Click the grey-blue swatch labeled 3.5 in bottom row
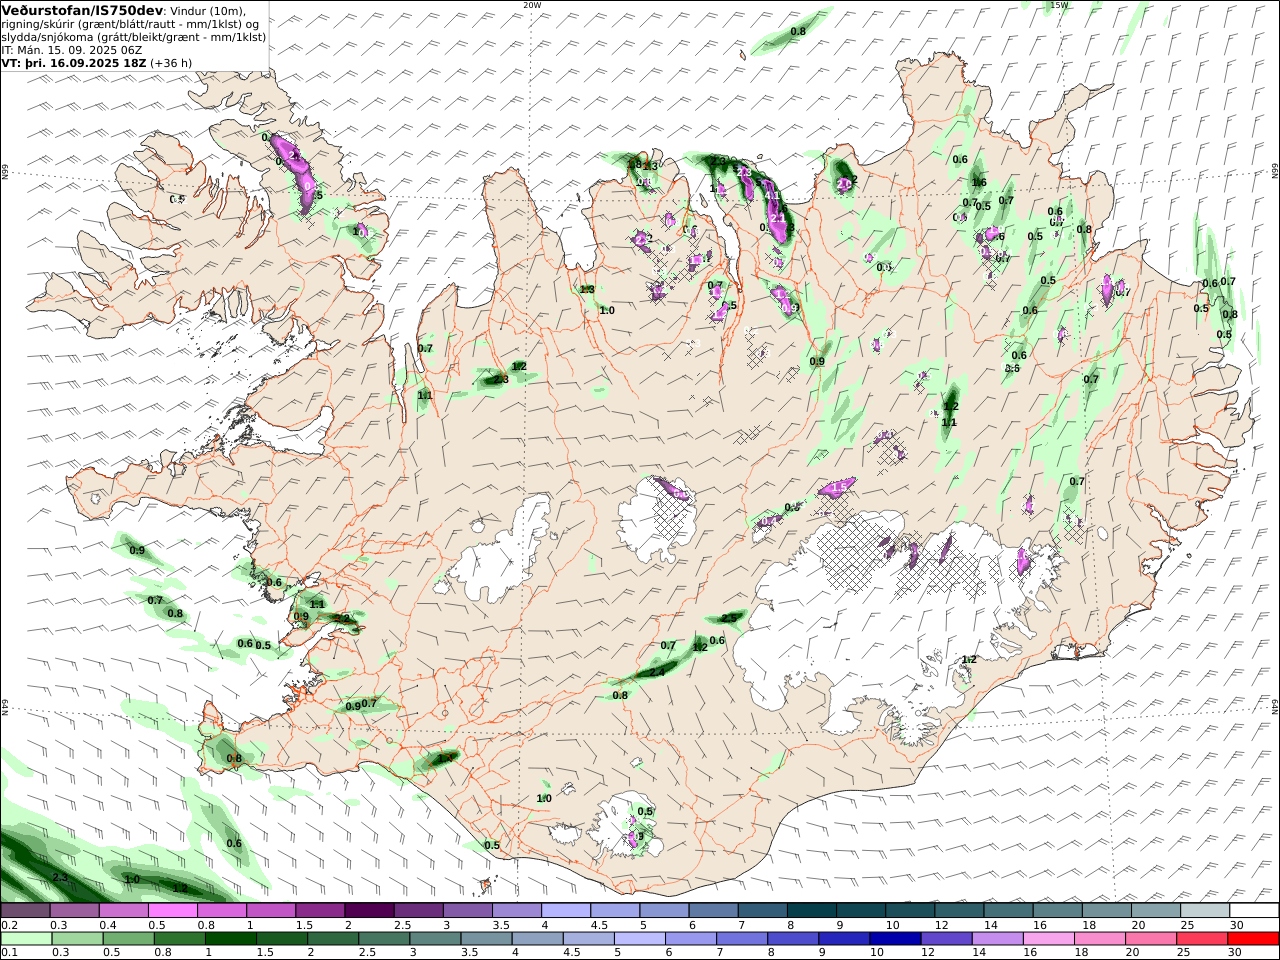This screenshot has width=1280, height=960. point(486,939)
